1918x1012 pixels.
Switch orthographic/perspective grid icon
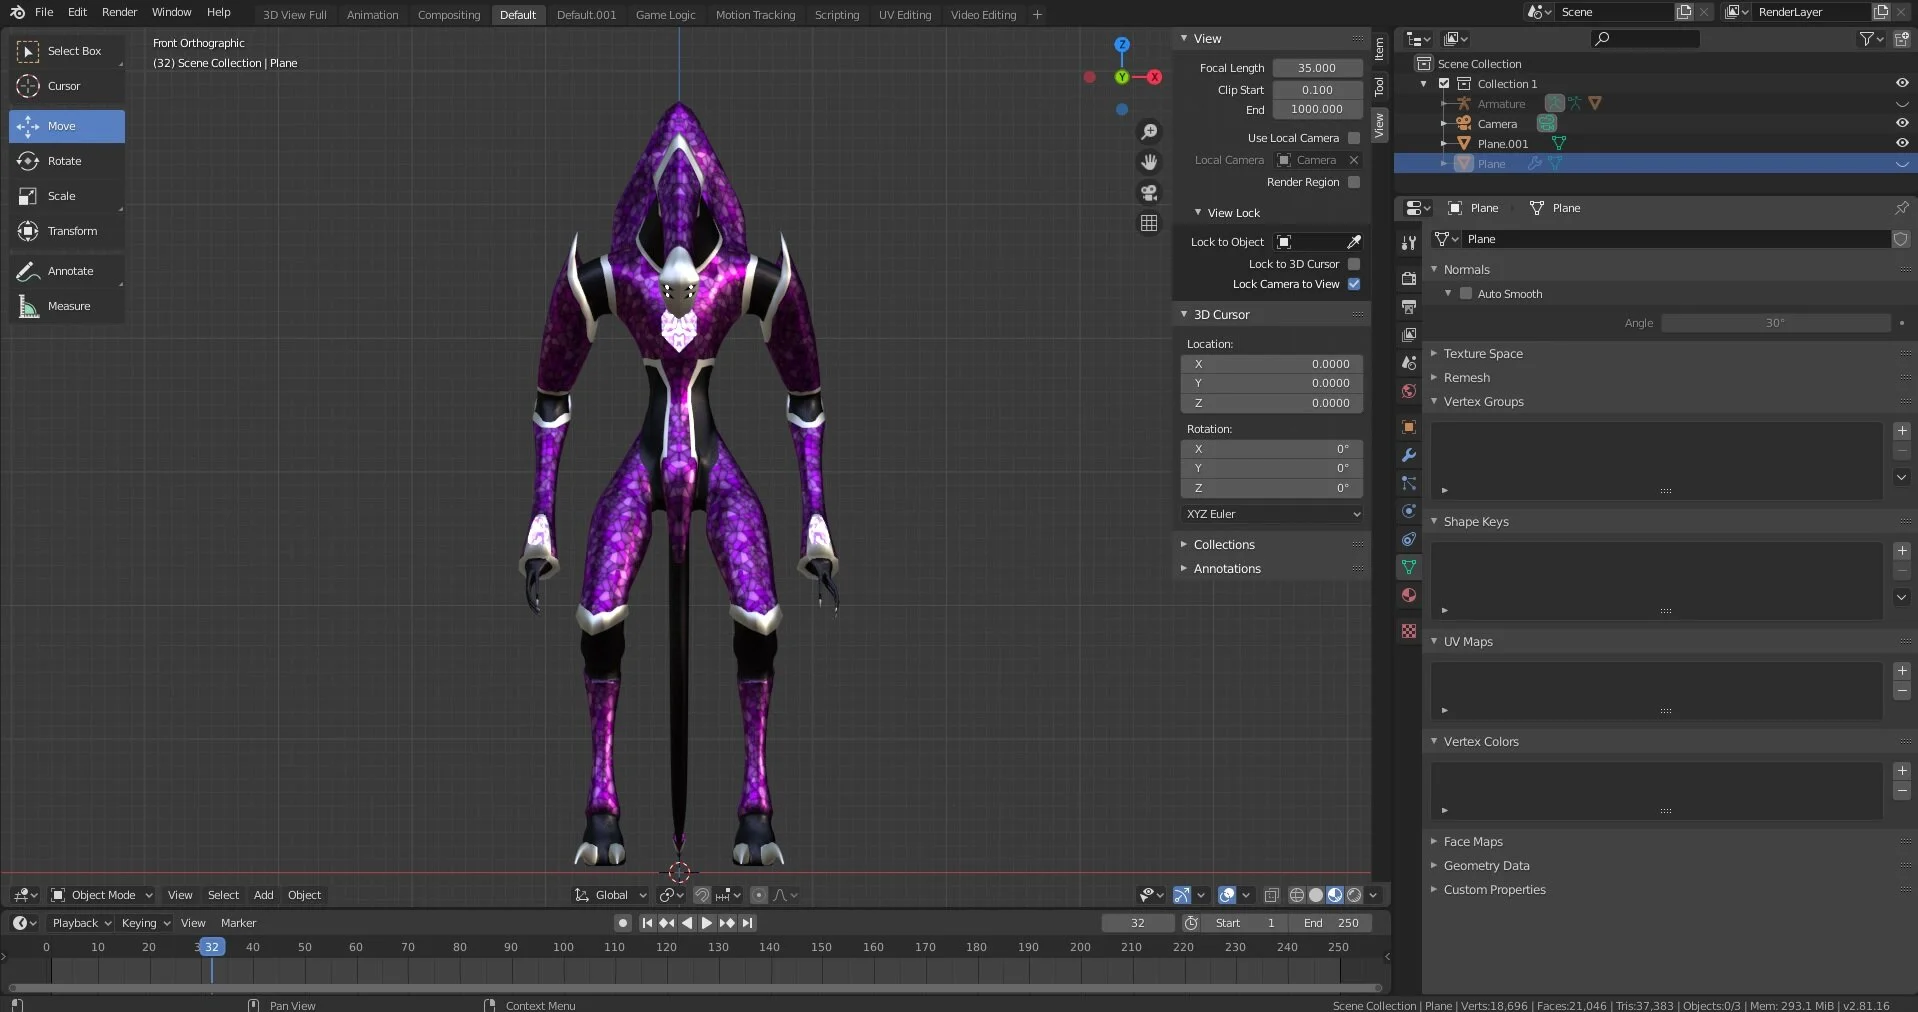pyautogui.click(x=1149, y=223)
